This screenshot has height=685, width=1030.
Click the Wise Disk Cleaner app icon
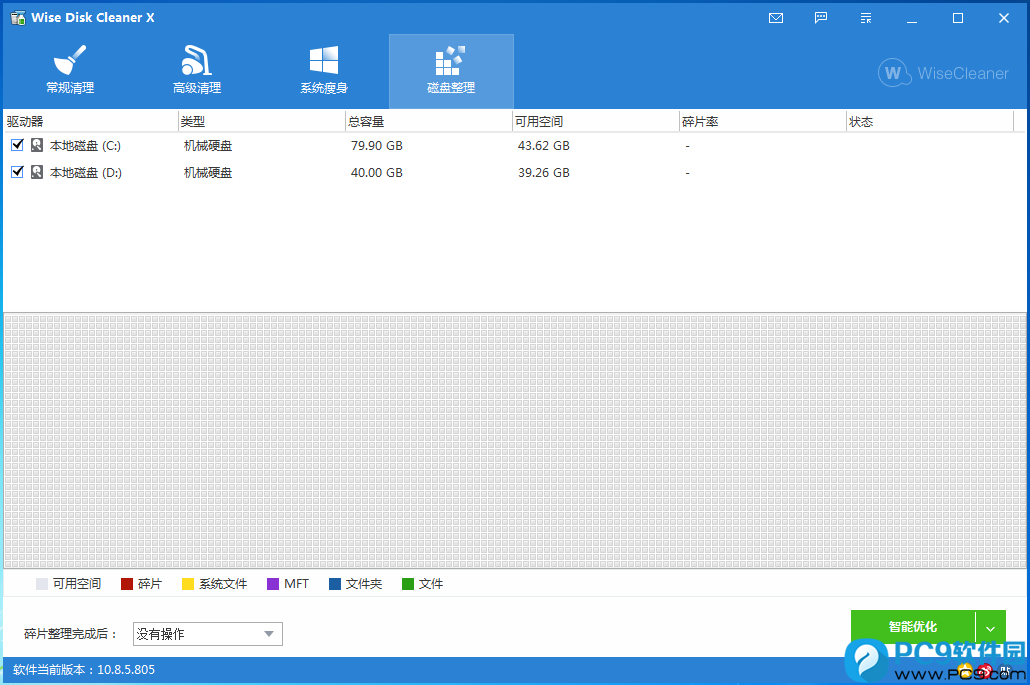[x=18, y=18]
